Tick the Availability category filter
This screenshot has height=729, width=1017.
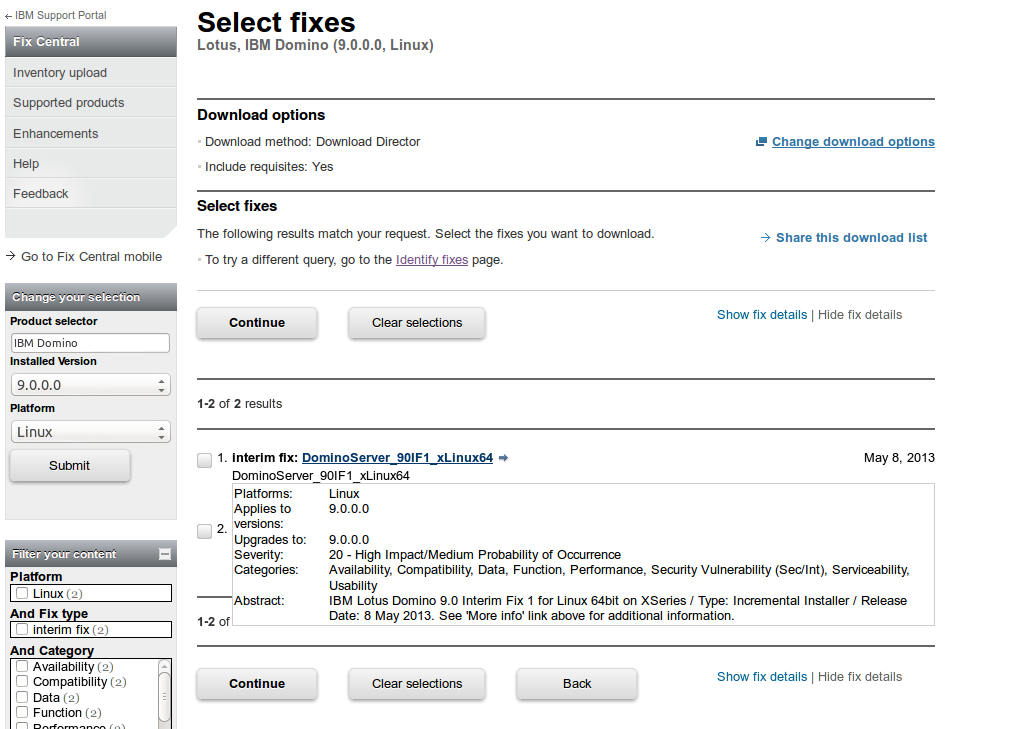point(22,666)
